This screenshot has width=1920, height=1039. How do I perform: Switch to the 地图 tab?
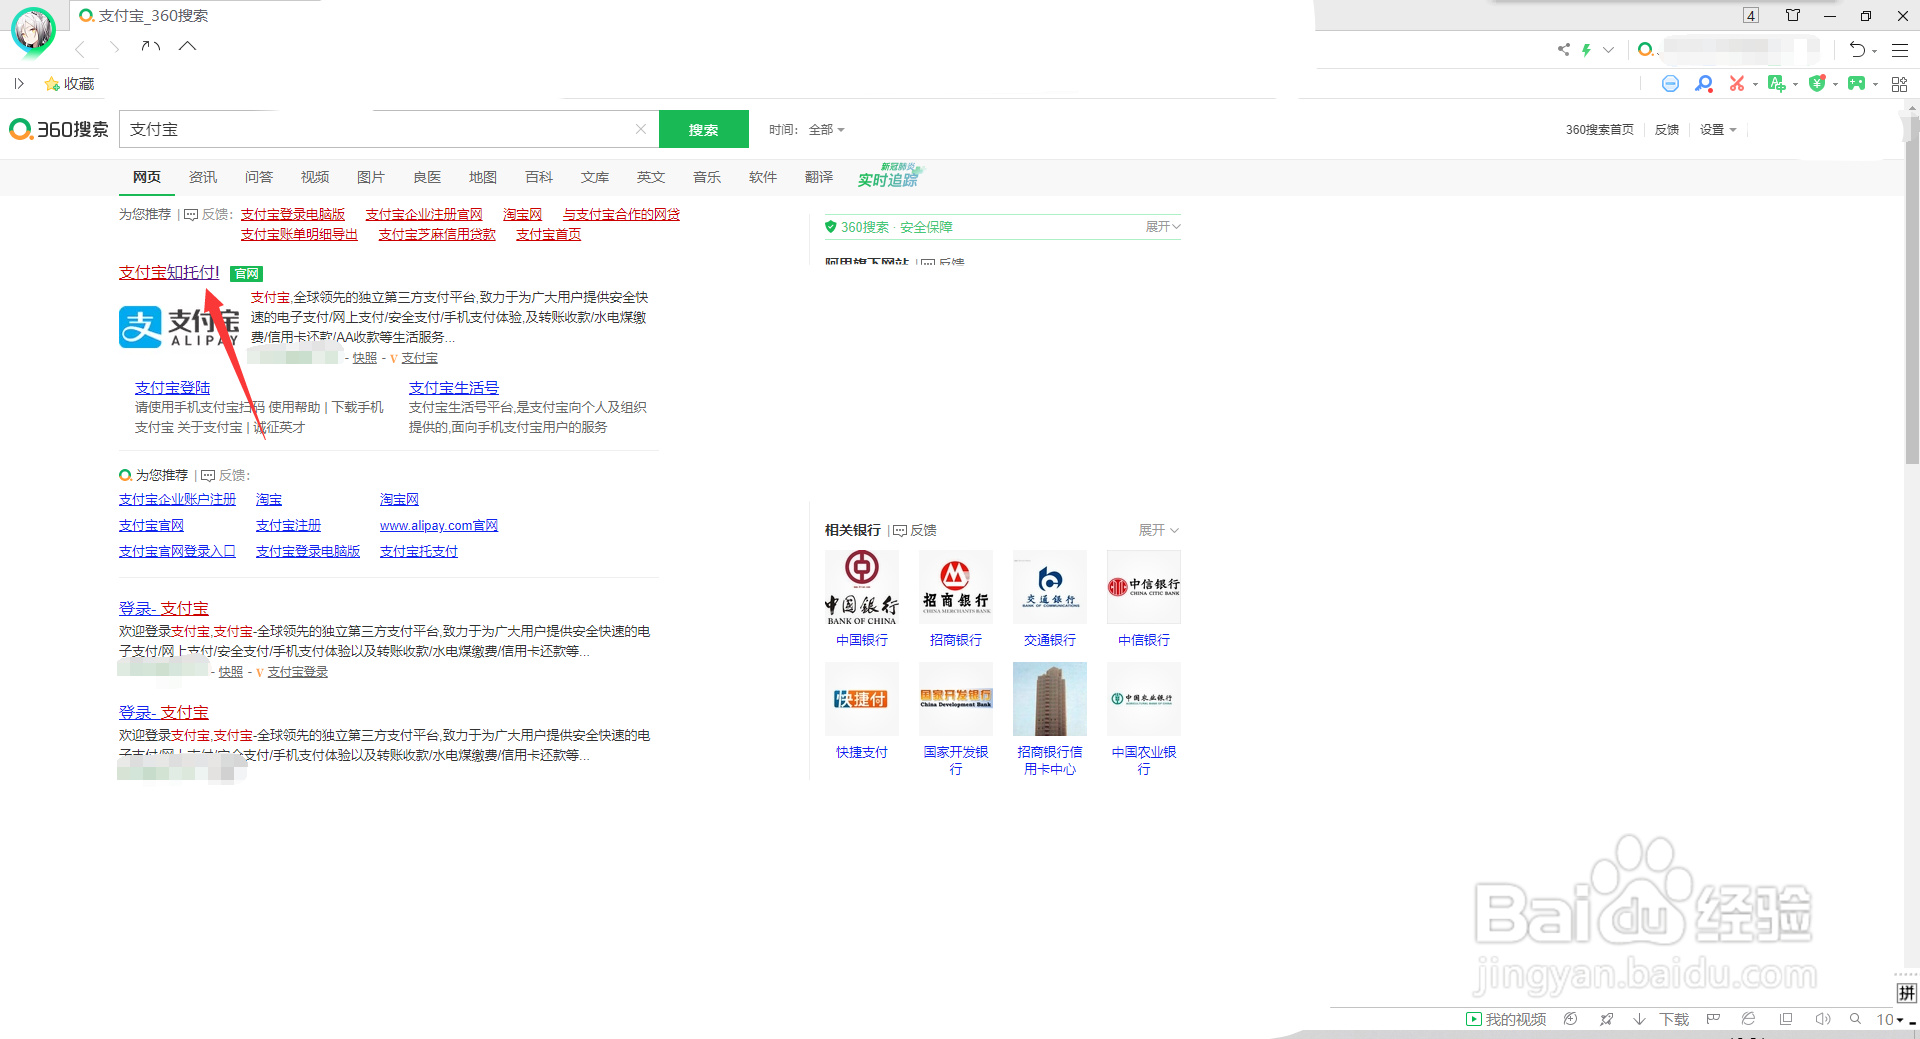[483, 177]
